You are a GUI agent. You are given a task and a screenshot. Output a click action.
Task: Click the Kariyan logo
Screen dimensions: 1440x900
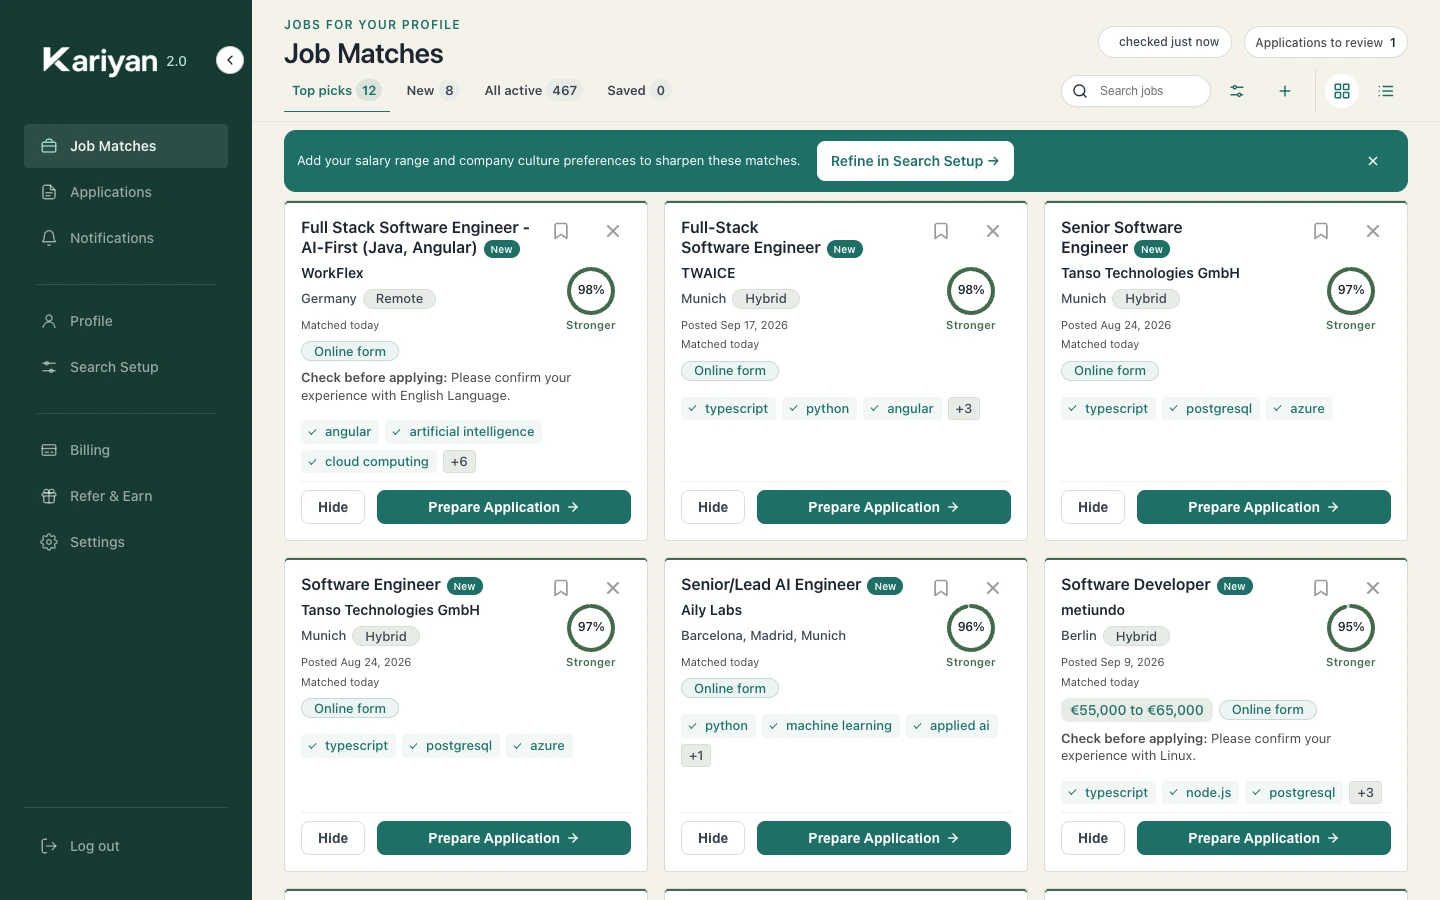click(100, 61)
